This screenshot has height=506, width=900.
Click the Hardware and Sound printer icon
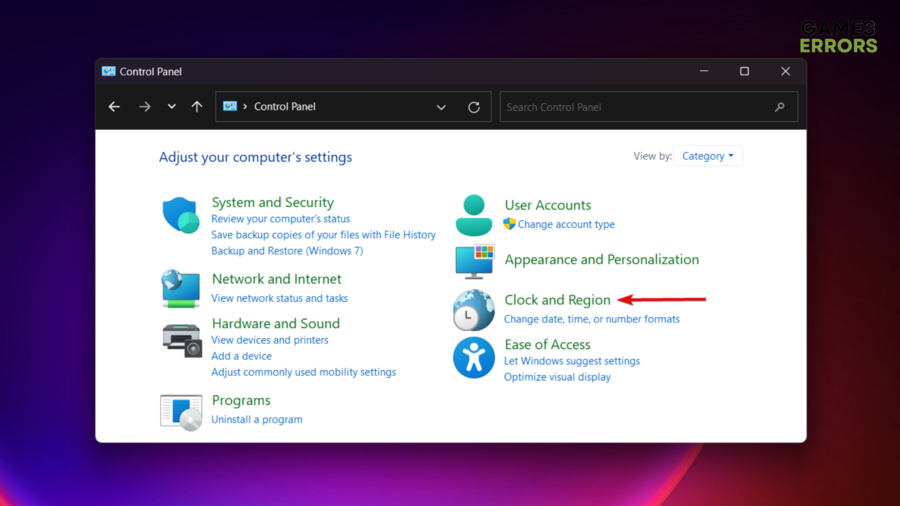182,340
